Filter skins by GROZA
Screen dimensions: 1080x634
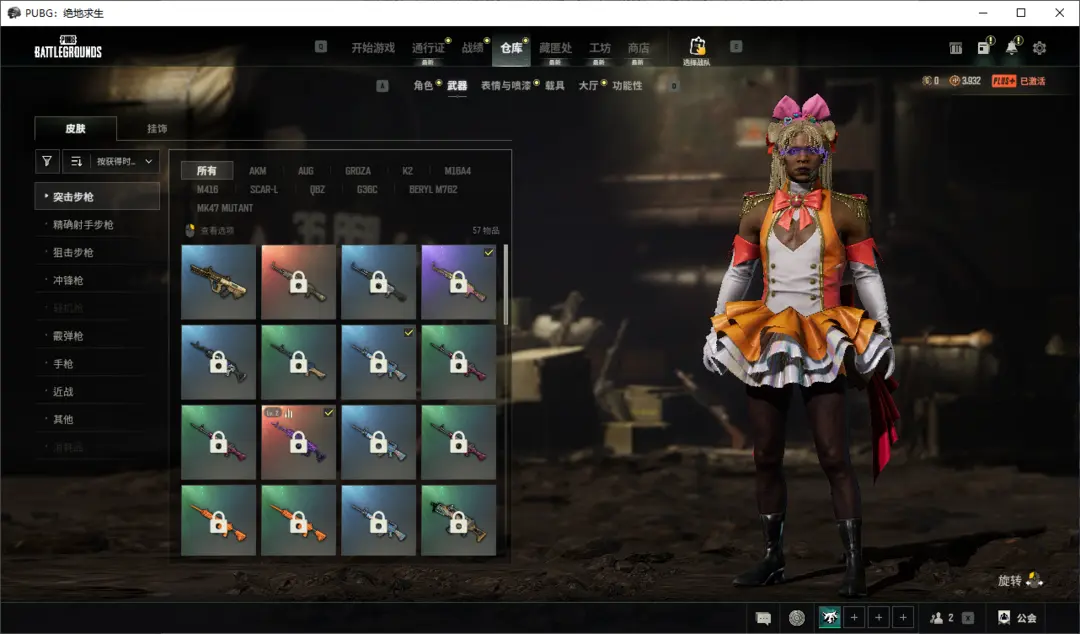(x=358, y=170)
